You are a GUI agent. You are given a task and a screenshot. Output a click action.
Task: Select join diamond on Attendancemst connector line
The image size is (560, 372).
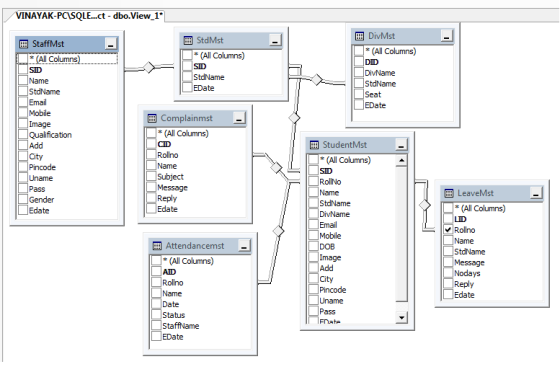point(278,231)
